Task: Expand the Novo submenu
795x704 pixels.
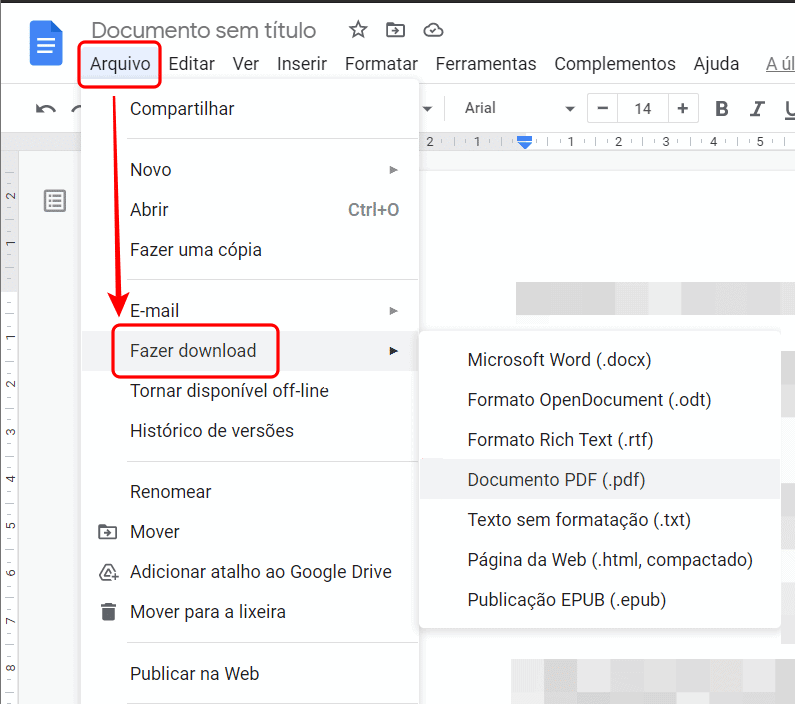Action: pos(250,170)
